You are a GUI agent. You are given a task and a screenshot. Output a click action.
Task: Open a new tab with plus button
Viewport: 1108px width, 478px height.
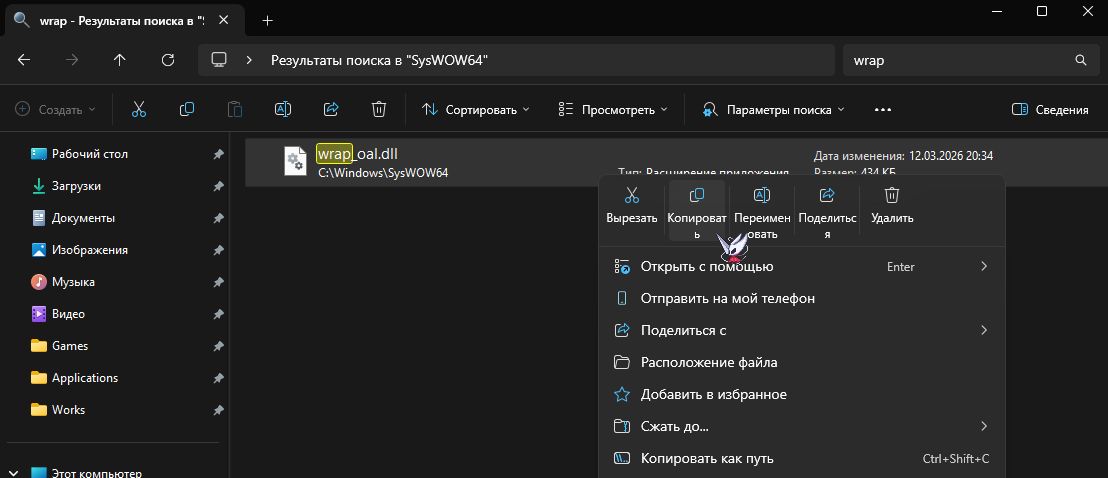point(267,21)
